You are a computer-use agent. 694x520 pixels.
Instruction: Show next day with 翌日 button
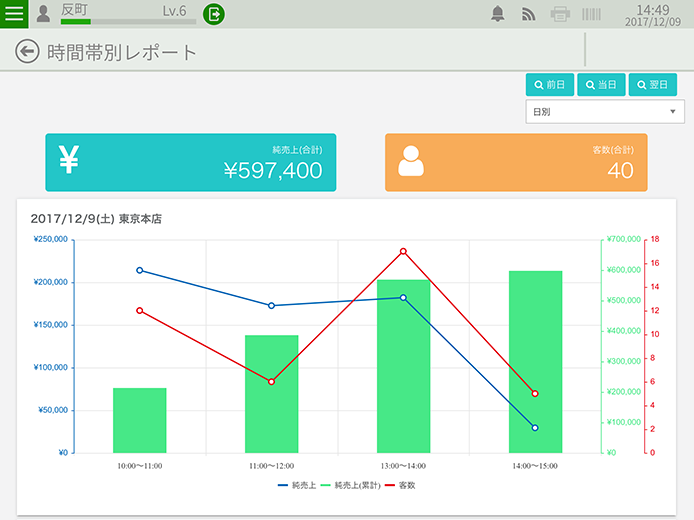(x=652, y=85)
